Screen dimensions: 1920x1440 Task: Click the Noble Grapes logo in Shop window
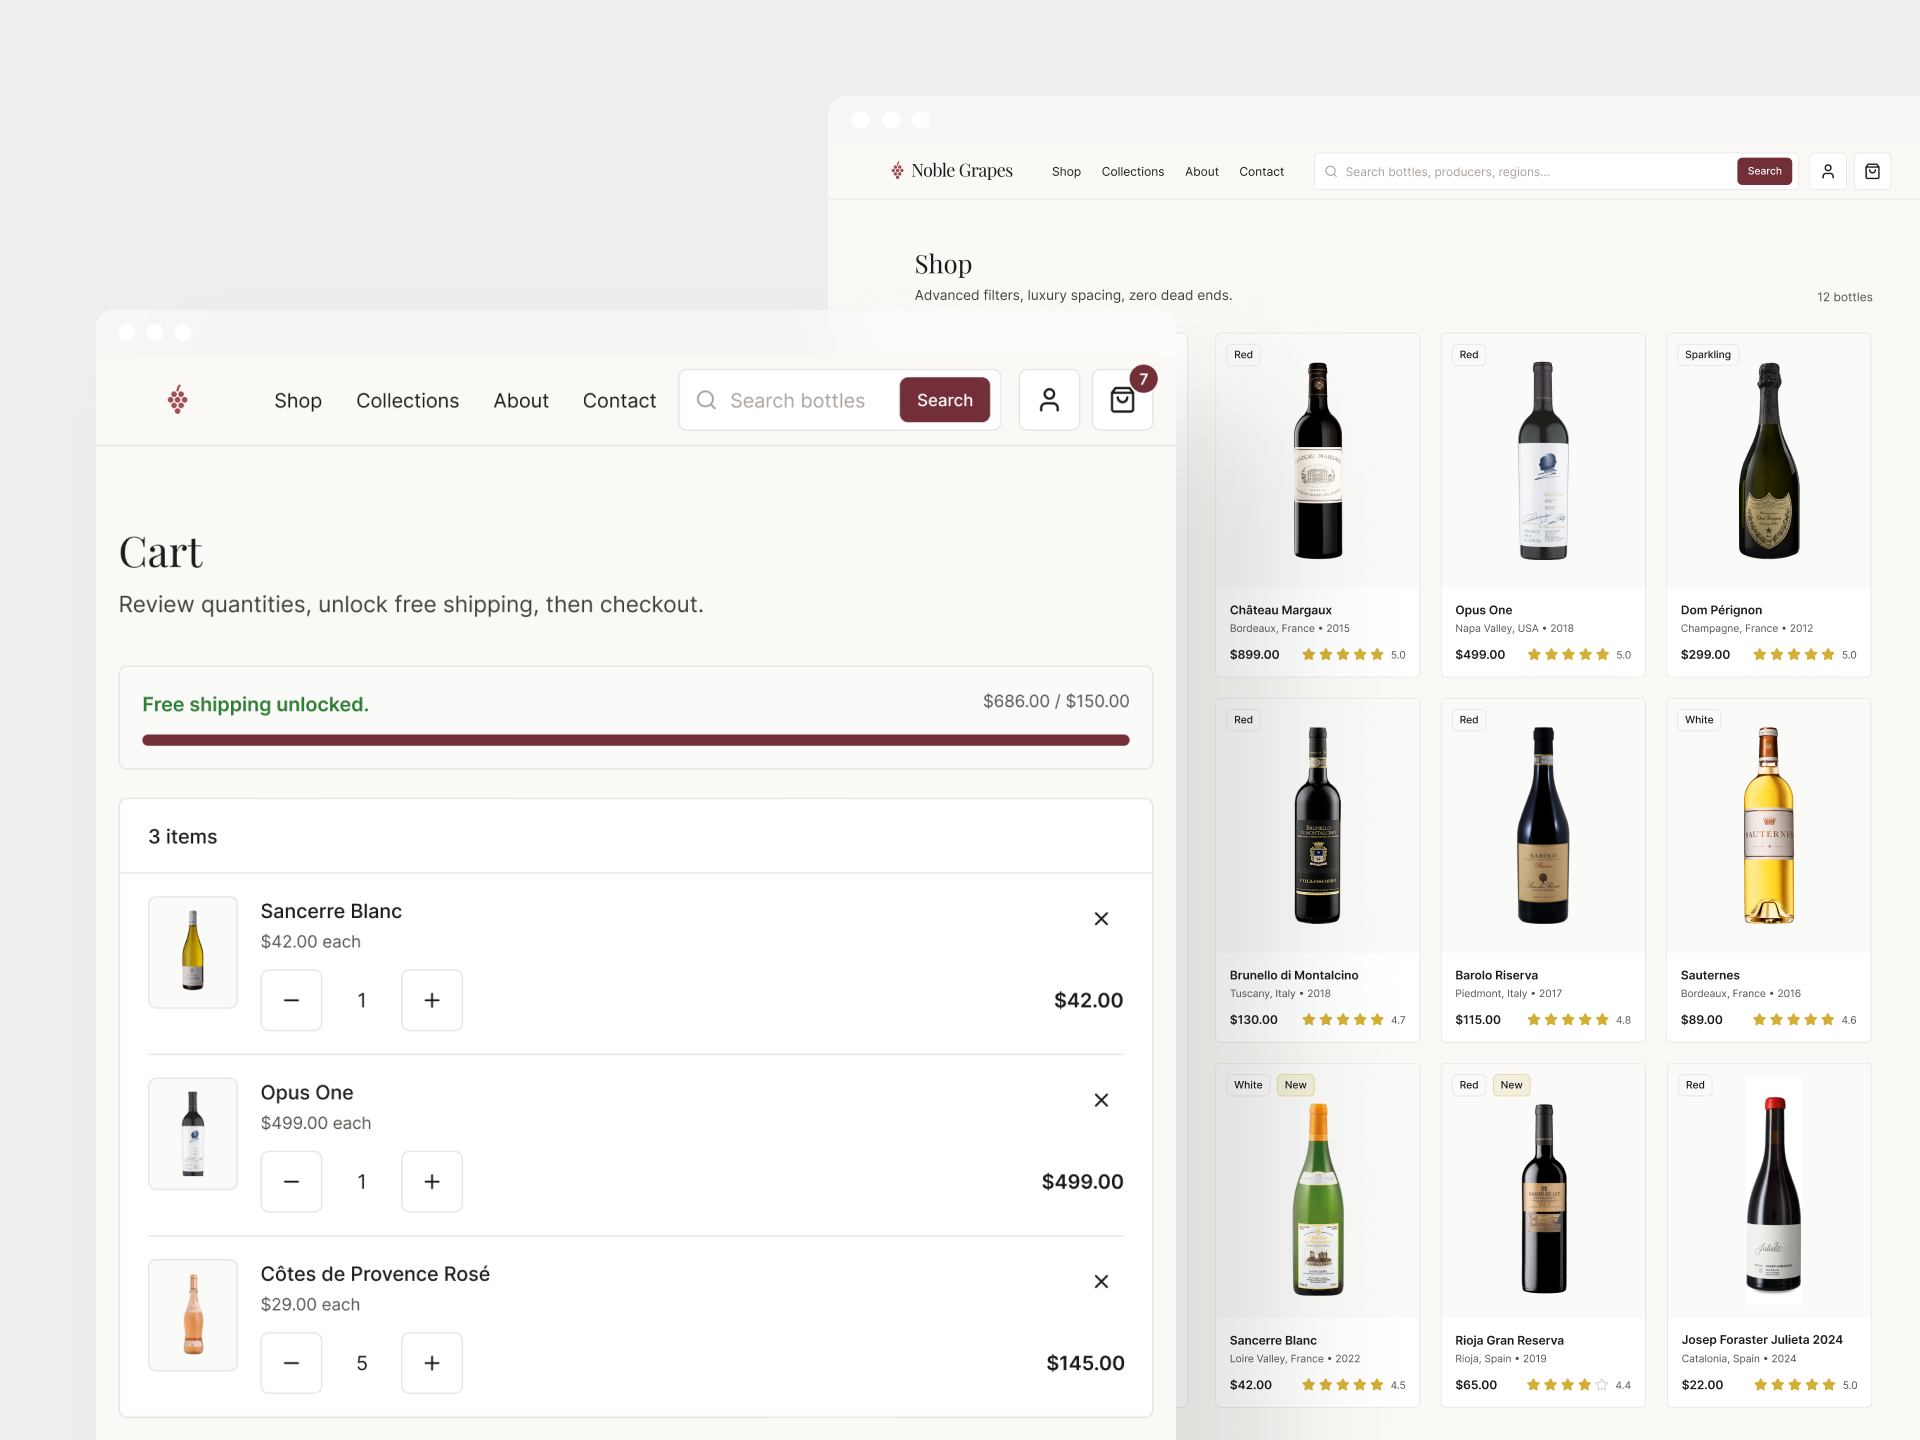(952, 171)
